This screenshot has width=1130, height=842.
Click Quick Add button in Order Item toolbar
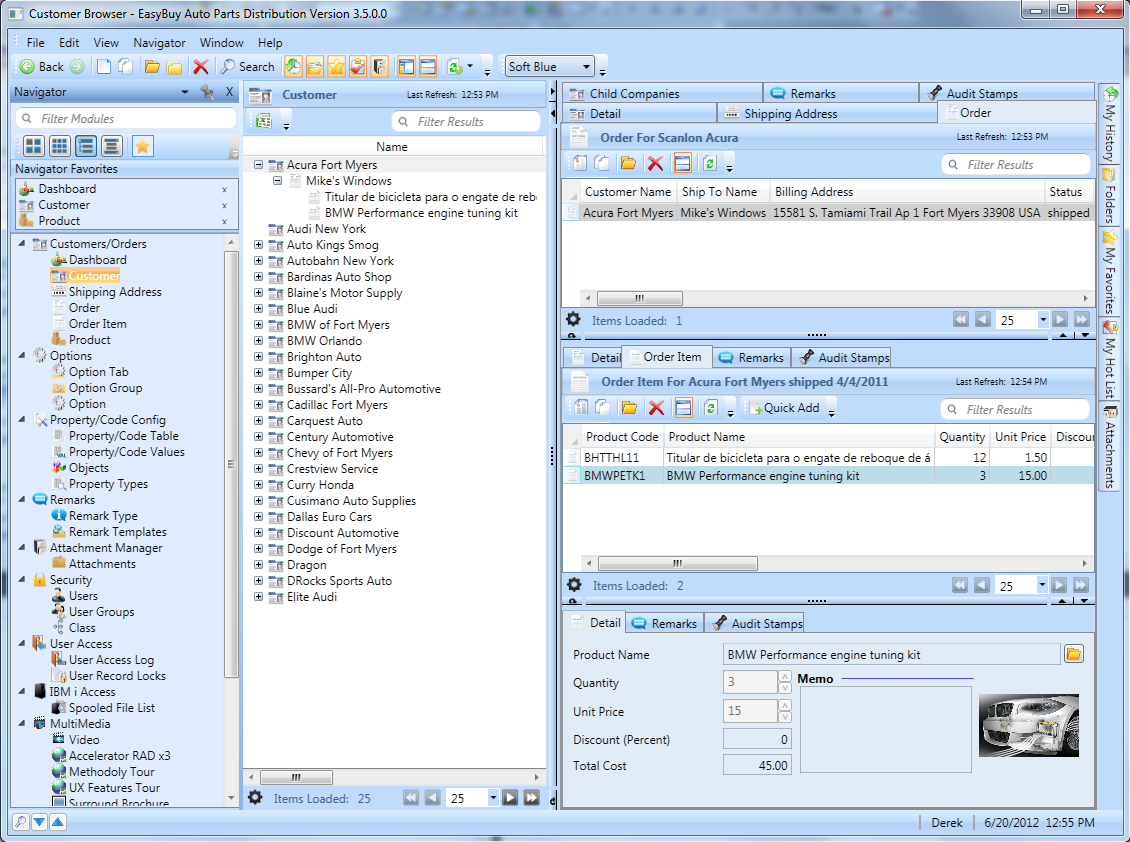pyautogui.click(x=785, y=408)
